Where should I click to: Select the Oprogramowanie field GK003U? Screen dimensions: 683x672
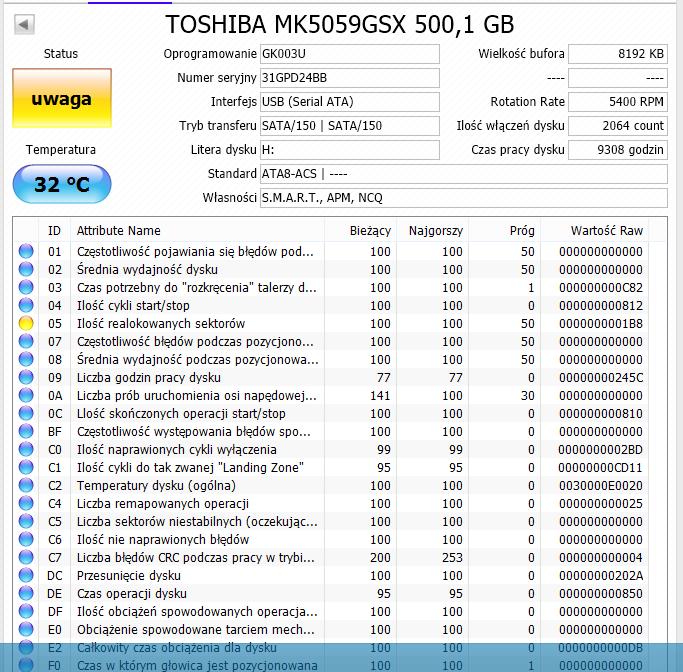click(x=350, y=54)
